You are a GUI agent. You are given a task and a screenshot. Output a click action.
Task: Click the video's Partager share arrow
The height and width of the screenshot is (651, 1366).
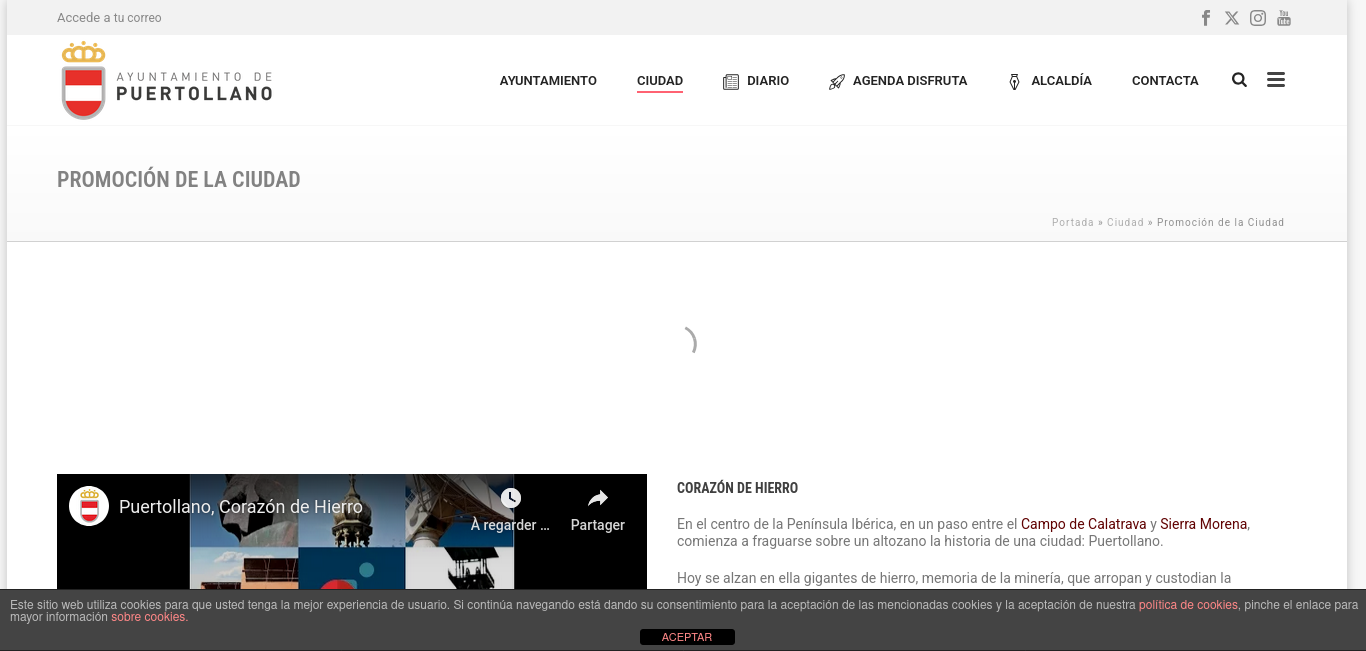(598, 498)
